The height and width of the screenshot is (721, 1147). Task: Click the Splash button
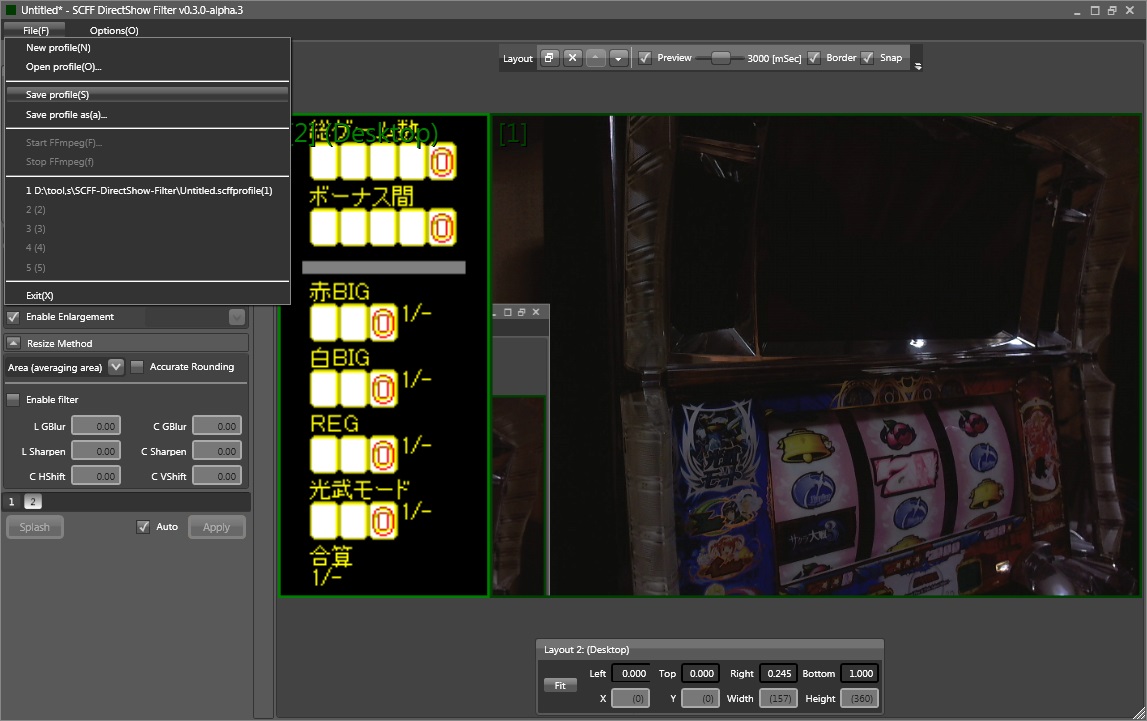click(34, 527)
